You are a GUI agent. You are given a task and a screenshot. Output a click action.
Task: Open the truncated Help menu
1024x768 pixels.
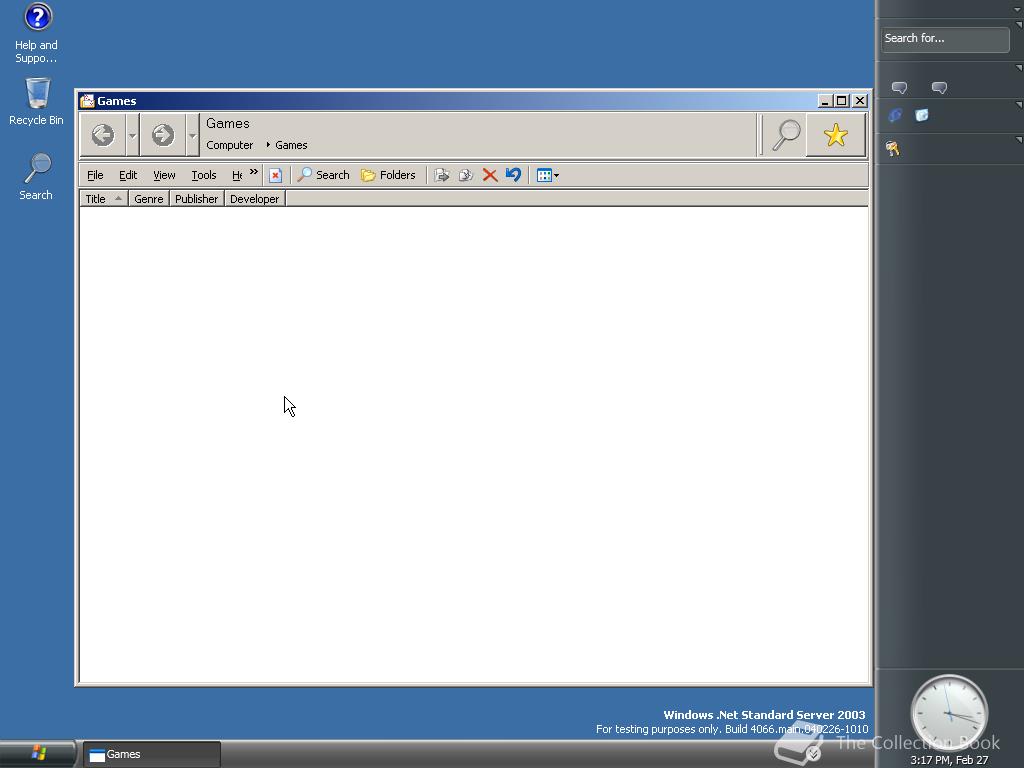(x=237, y=175)
